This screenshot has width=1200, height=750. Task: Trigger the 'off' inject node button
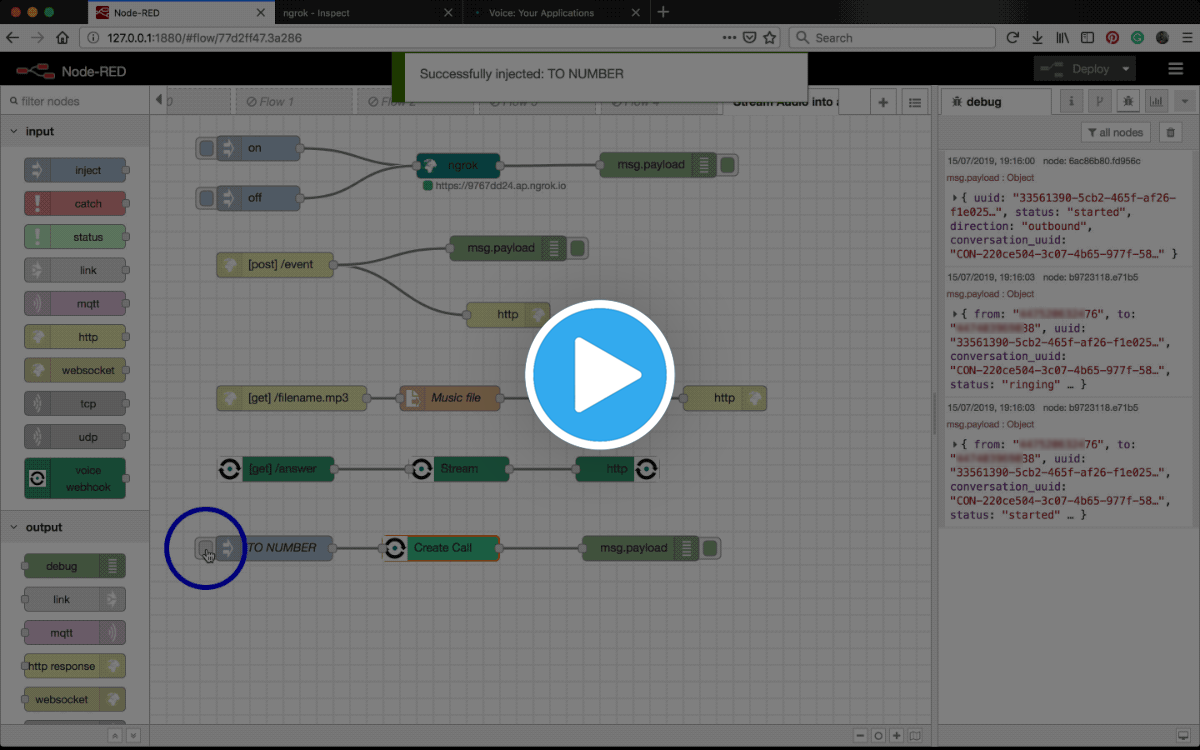[x=206, y=197]
